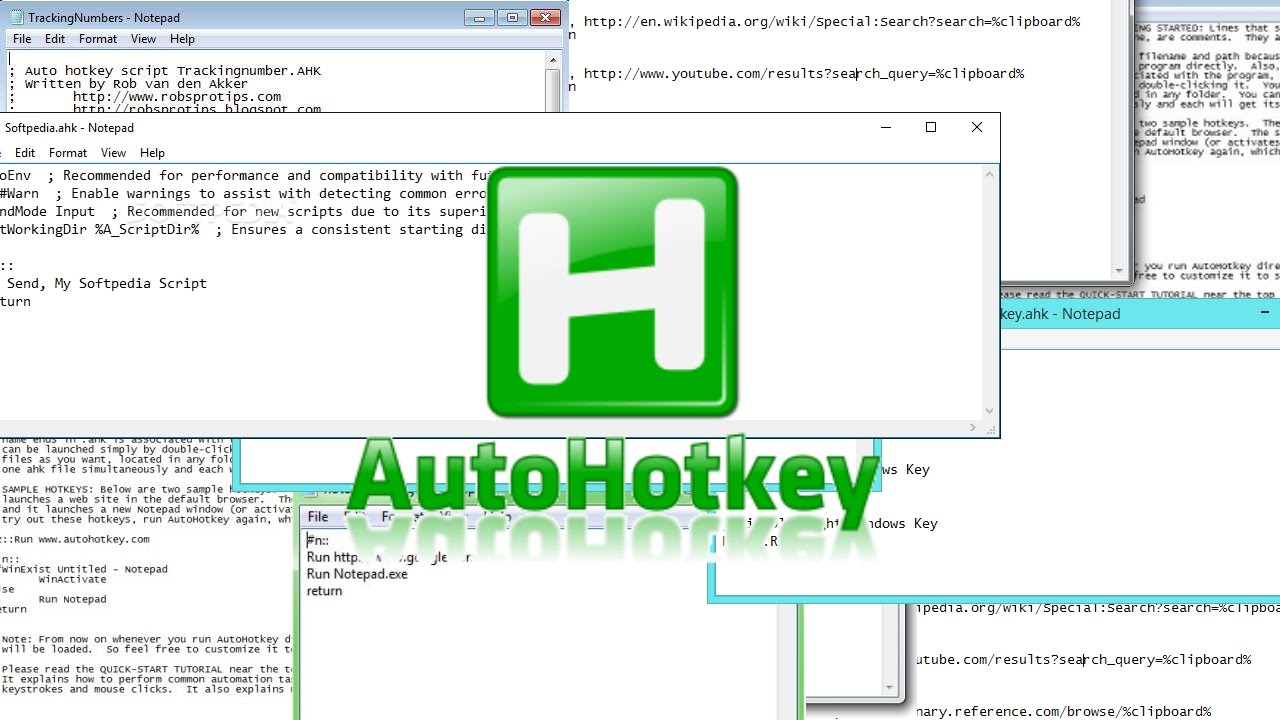Click the YouTube results URL text
Image resolution: width=1280 pixels, height=720 pixels.
pos(800,73)
